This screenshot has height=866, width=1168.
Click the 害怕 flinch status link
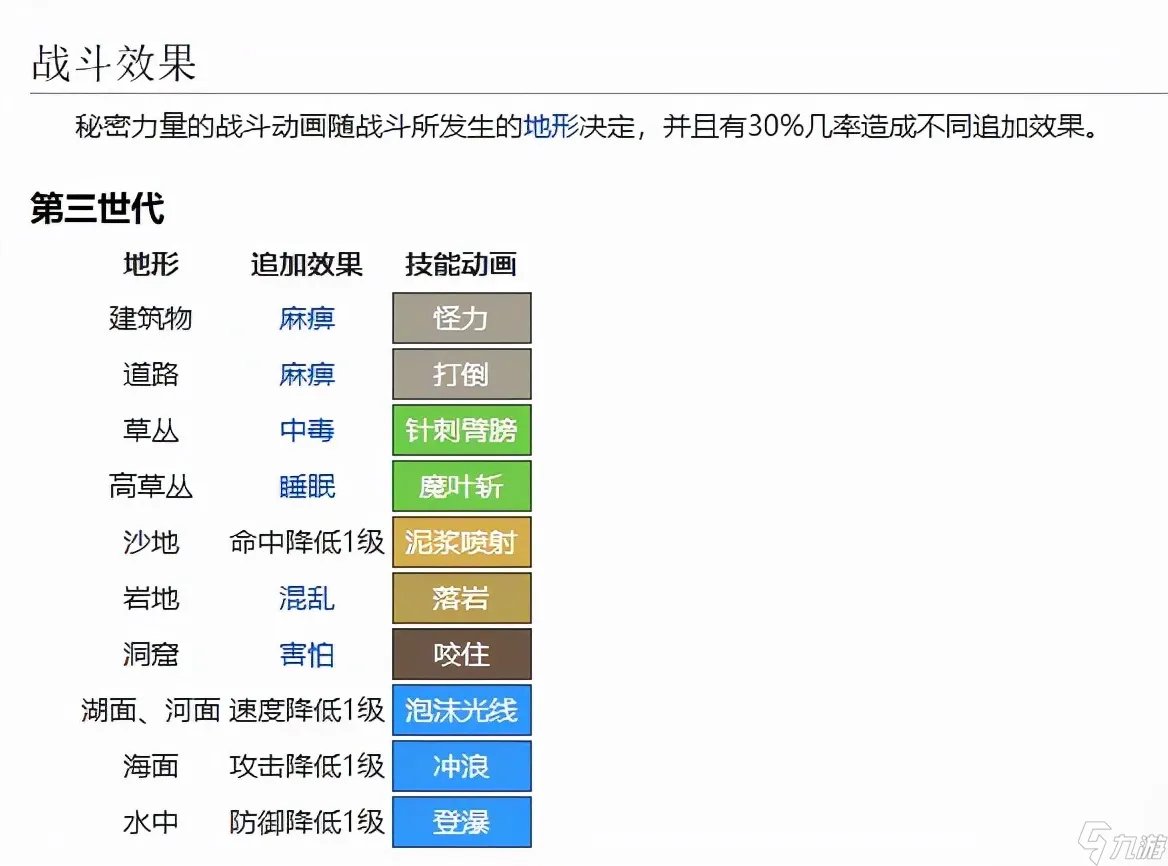(306, 654)
